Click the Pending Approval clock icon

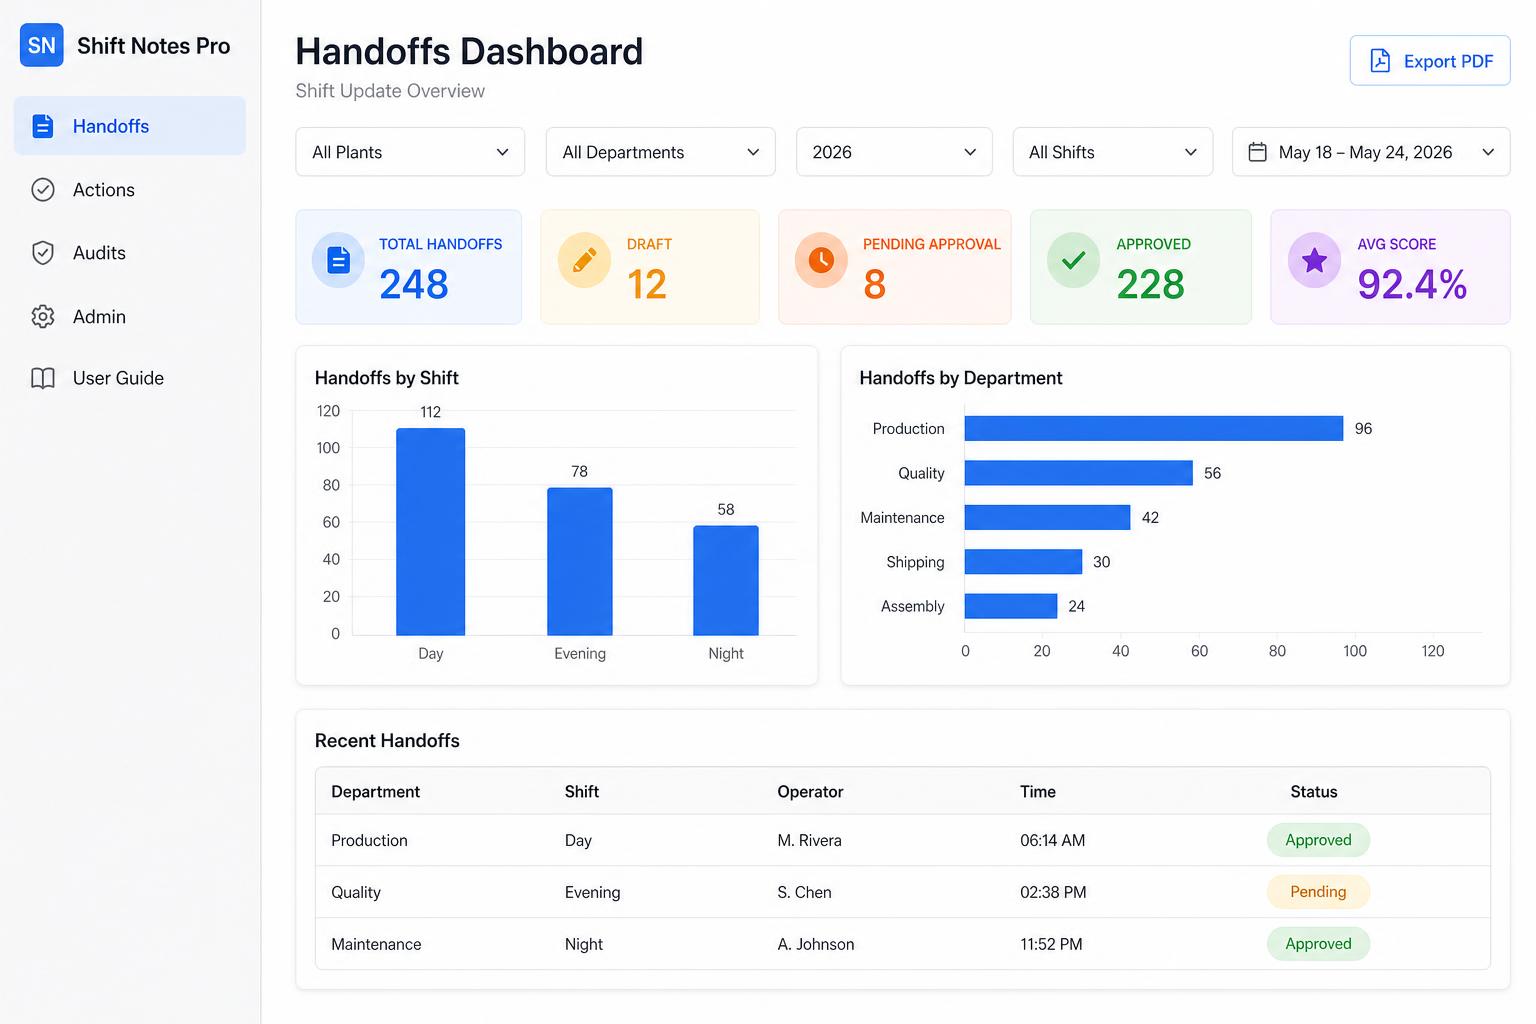821,260
